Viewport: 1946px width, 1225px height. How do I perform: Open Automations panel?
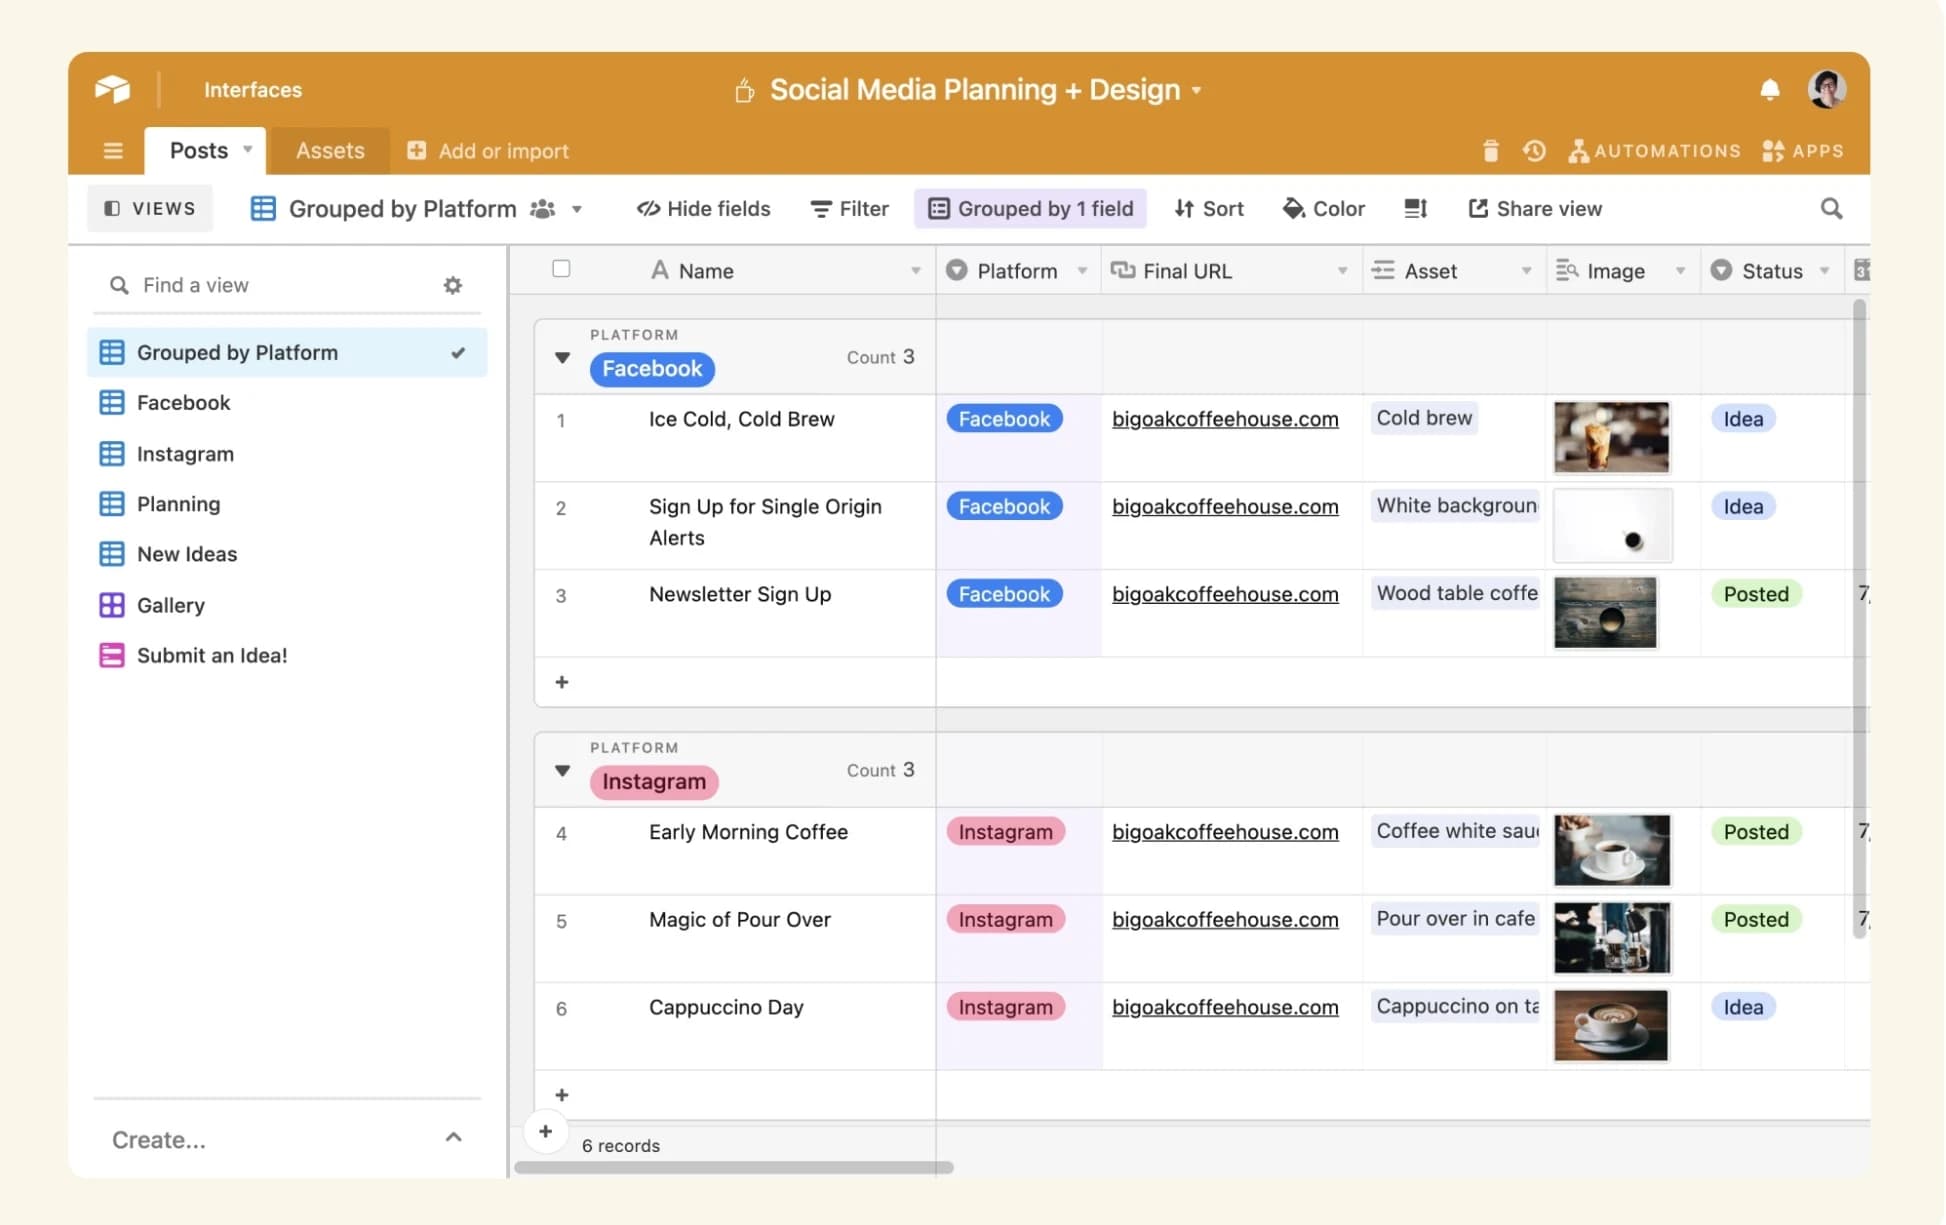pos(1654,150)
